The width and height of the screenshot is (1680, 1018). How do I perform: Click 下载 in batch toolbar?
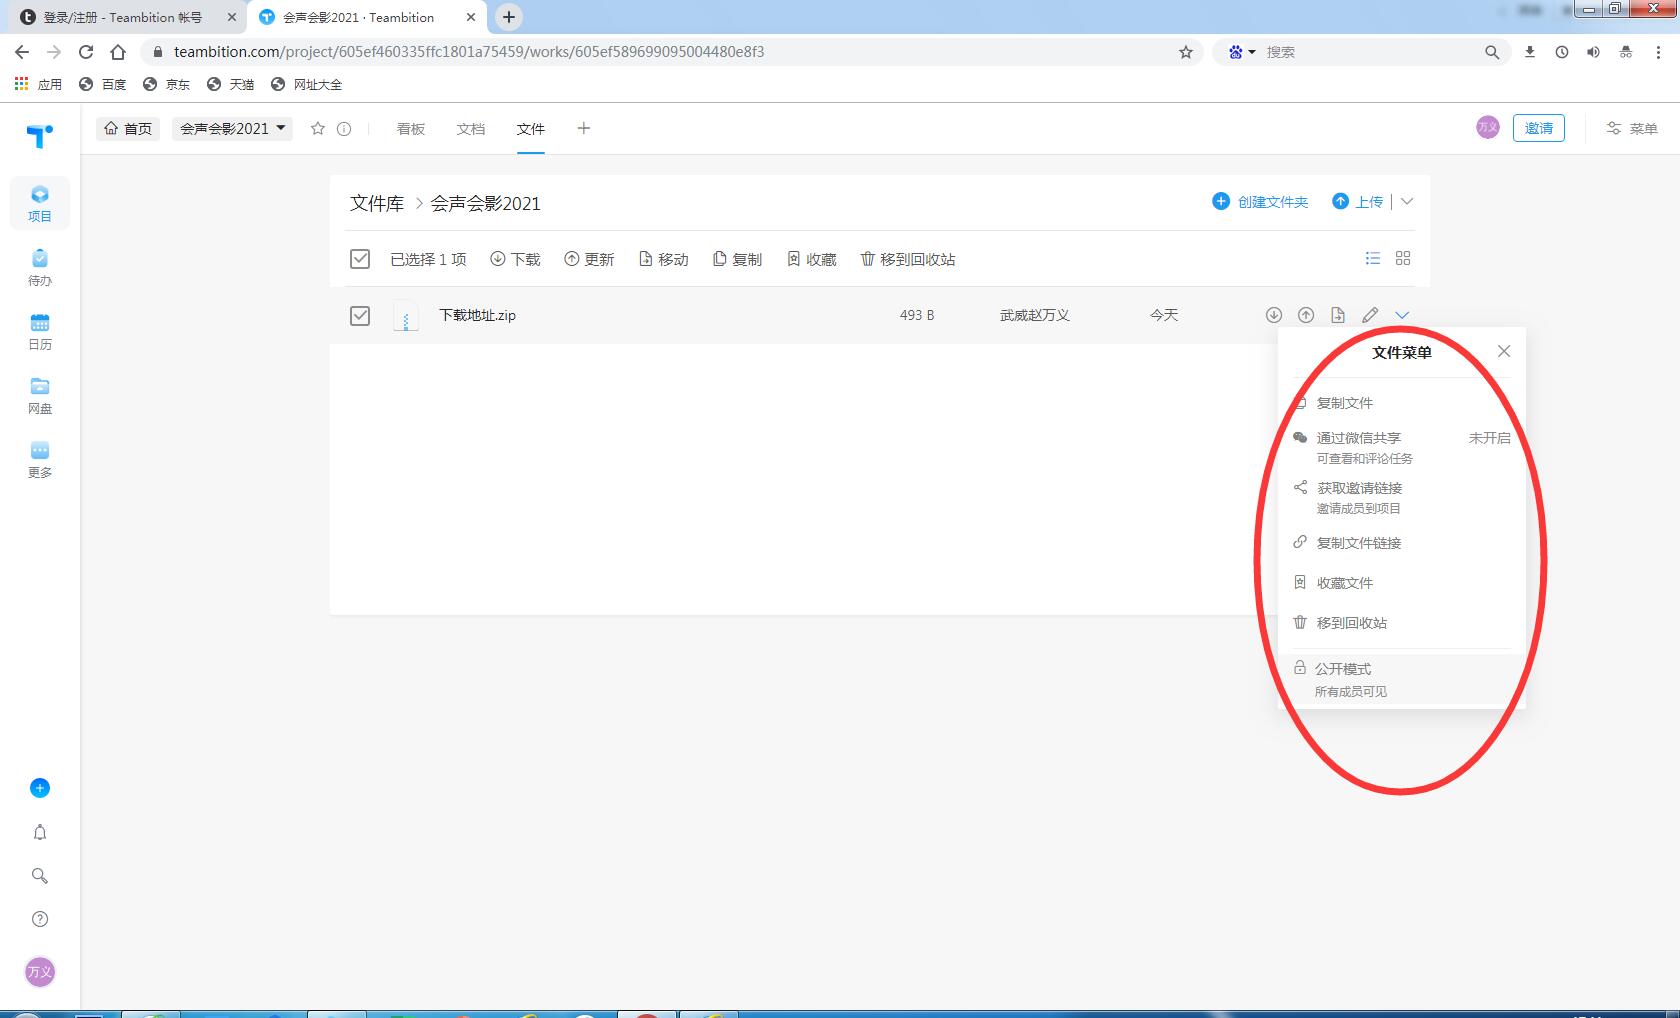[515, 259]
